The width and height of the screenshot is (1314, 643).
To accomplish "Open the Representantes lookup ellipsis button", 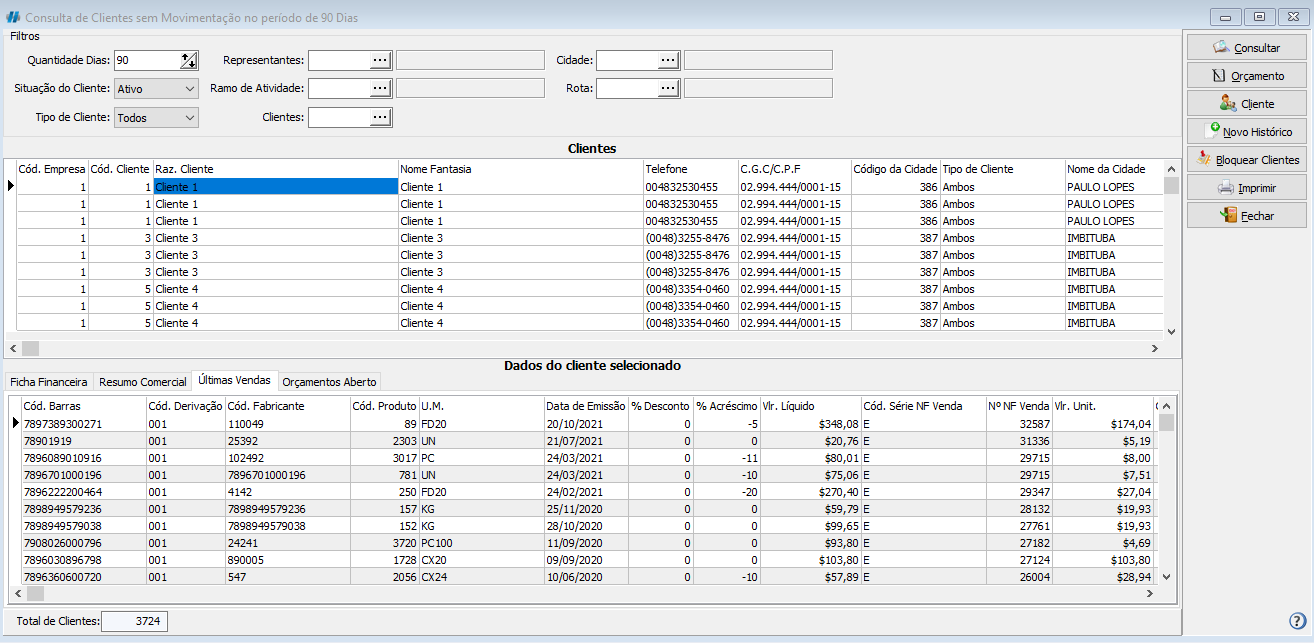I will click(x=380, y=60).
